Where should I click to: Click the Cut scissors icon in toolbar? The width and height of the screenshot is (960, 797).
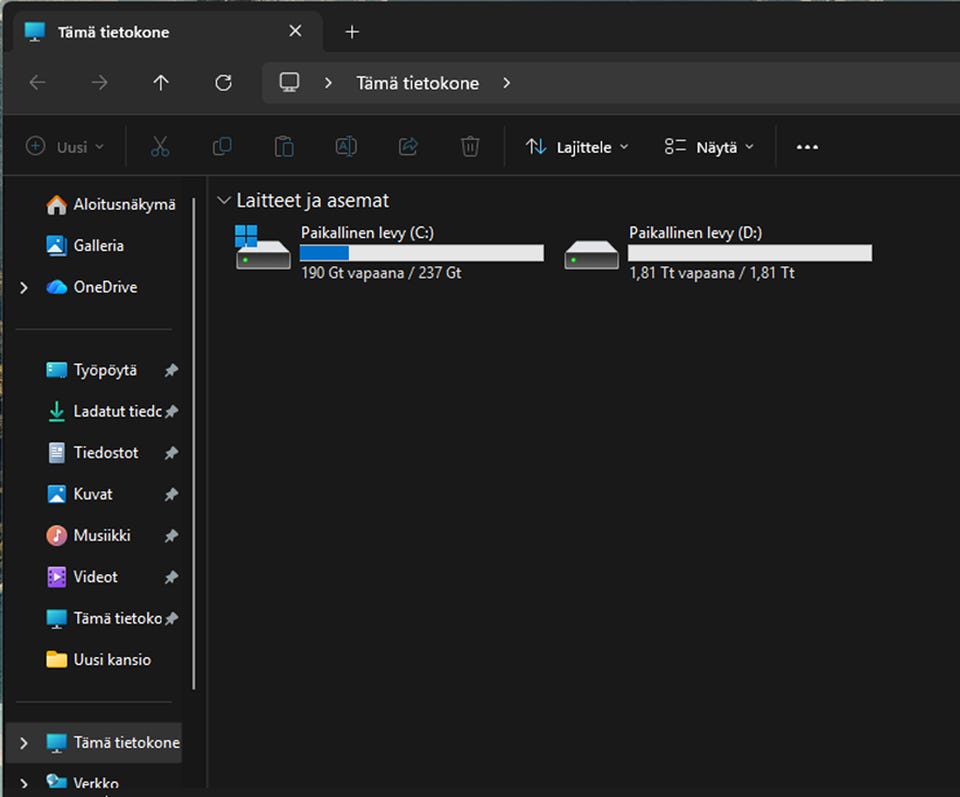160,147
